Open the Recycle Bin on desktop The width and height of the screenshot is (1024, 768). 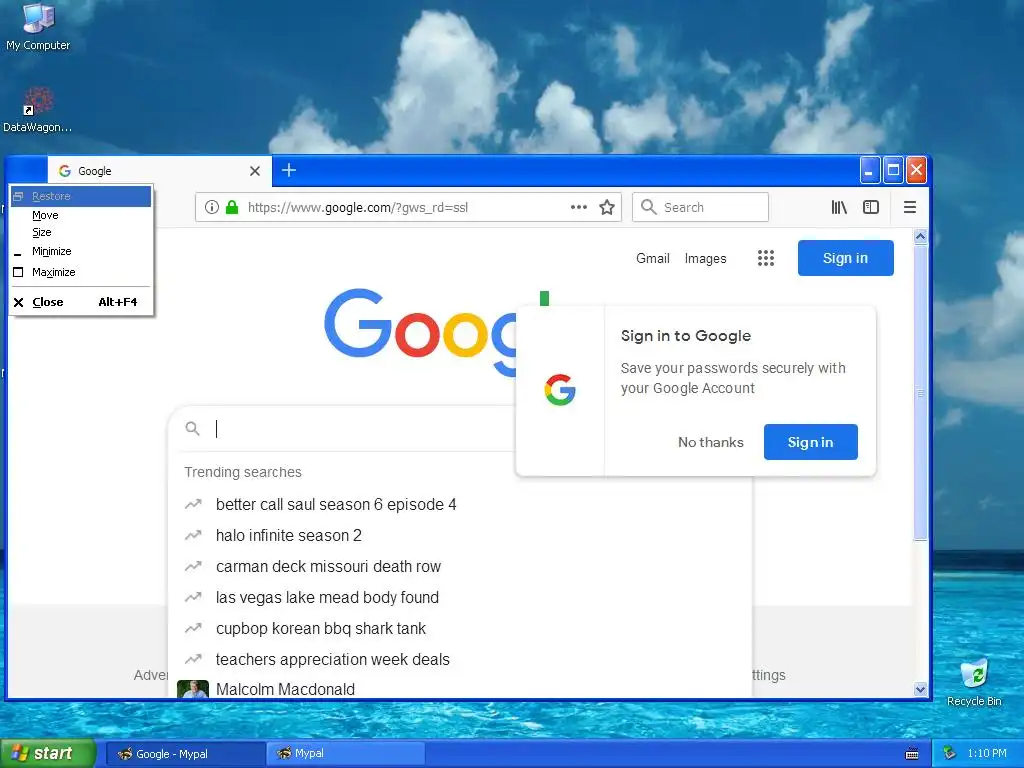pos(974,682)
